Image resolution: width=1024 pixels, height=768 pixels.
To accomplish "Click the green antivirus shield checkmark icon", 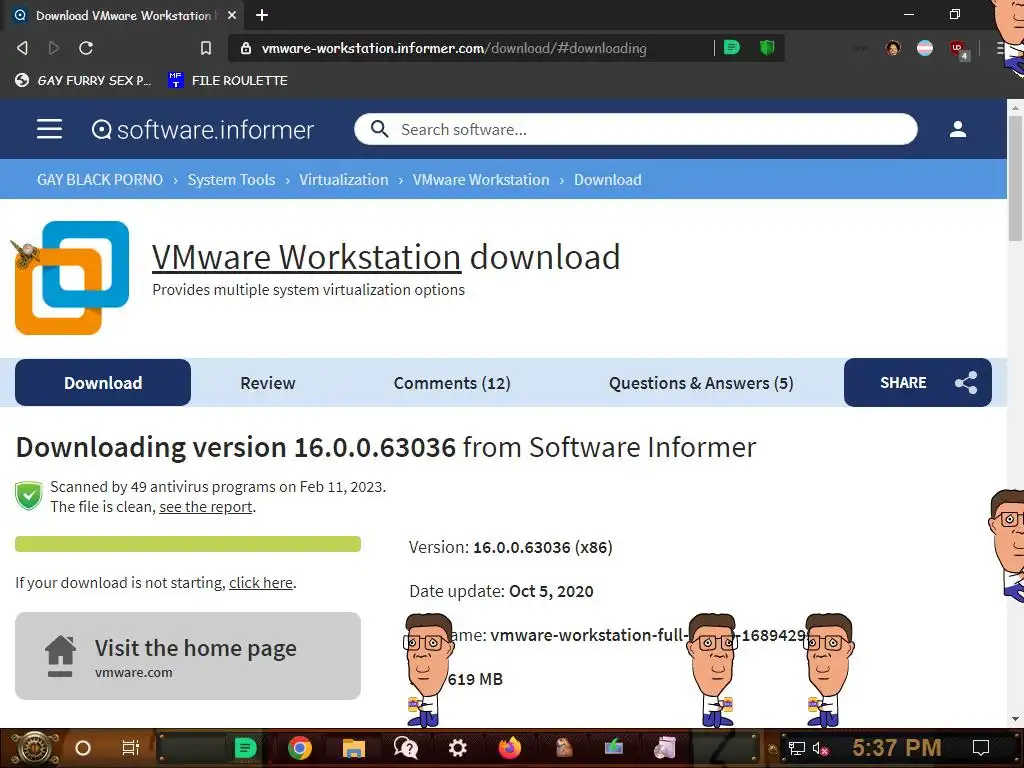I will tap(29, 496).
